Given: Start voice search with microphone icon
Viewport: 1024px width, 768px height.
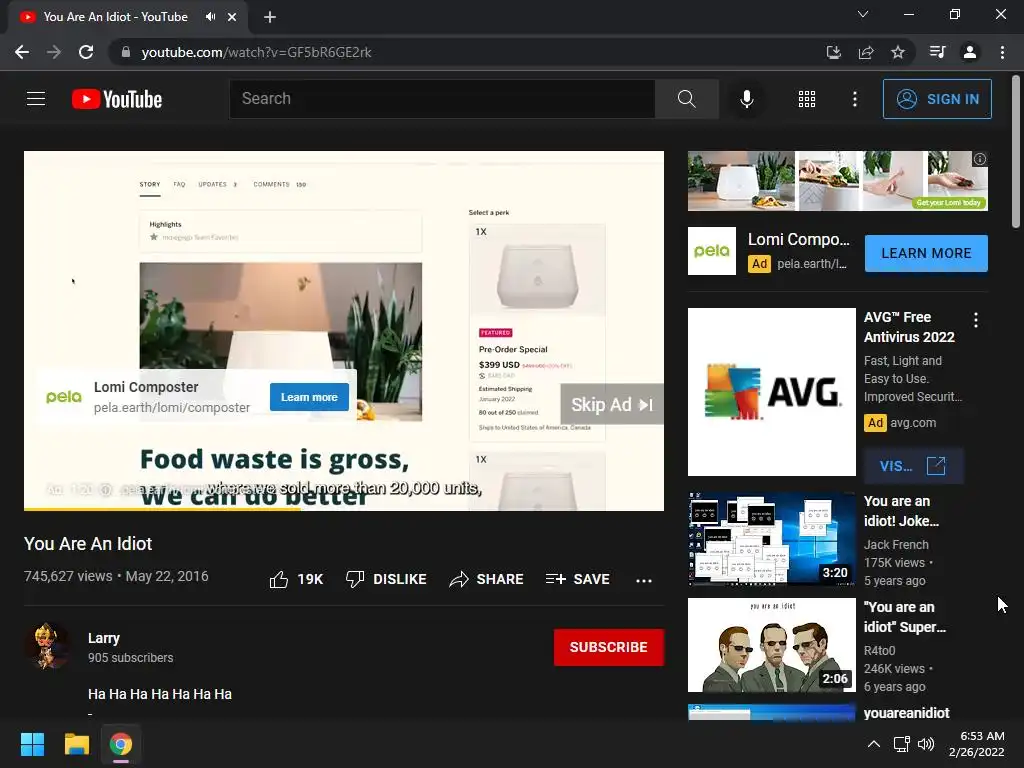Looking at the screenshot, I should tap(746, 99).
